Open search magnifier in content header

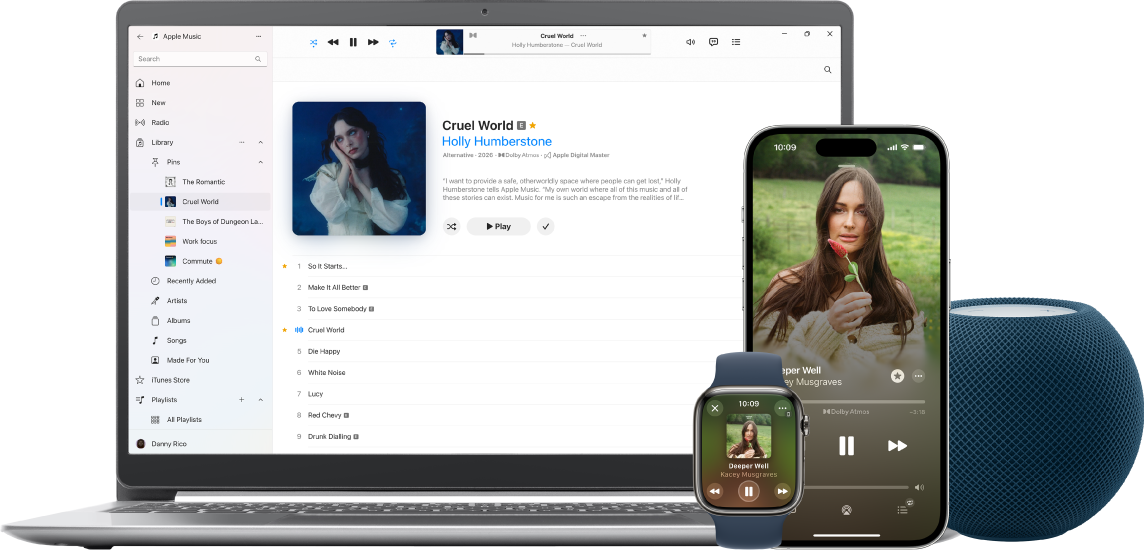point(827,70)
